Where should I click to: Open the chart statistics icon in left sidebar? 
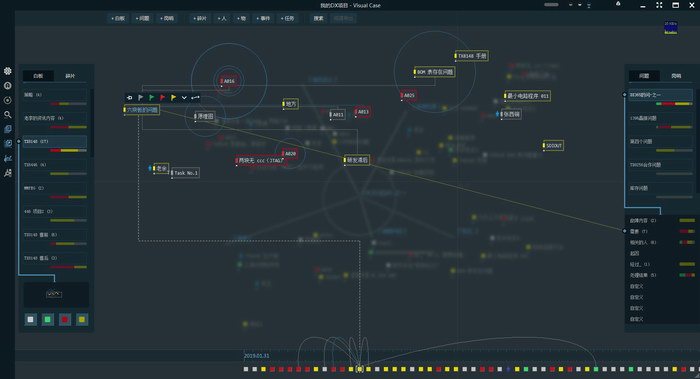(x=8, y=158)
